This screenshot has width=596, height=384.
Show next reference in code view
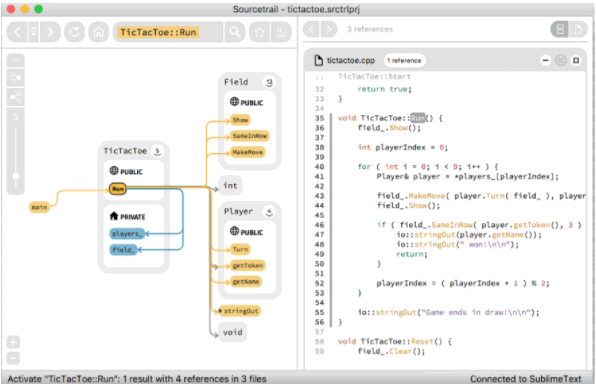[x=329, y=29]
